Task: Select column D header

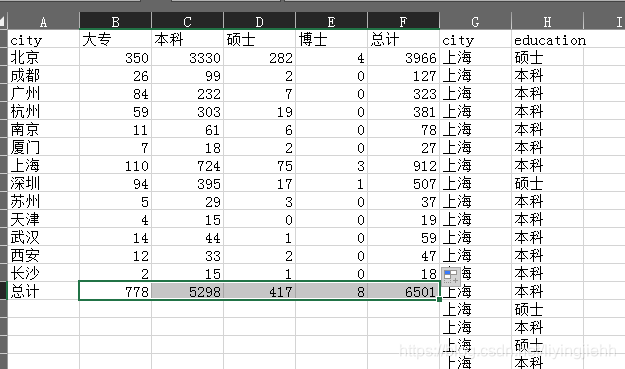Action: 259,22
